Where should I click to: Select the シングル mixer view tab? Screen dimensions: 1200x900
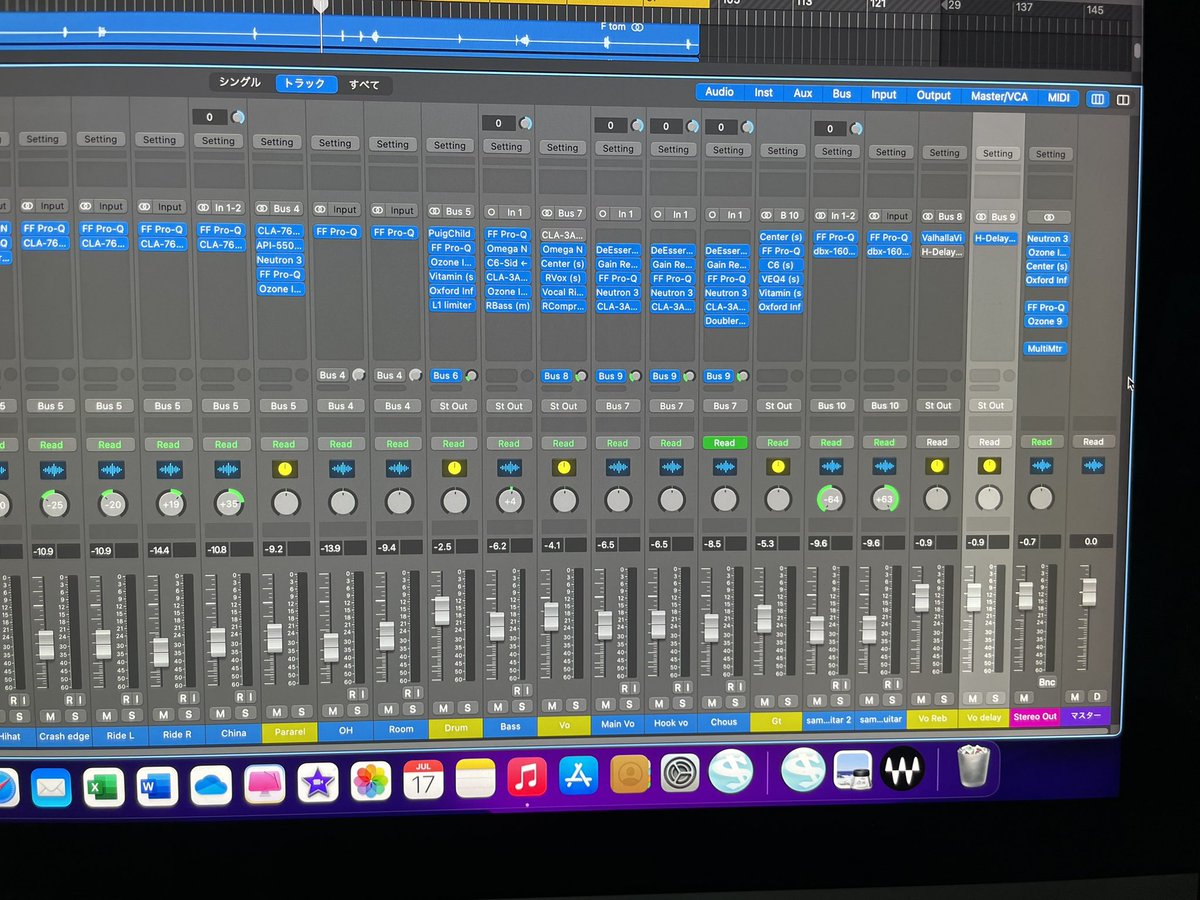pos(240,83)
